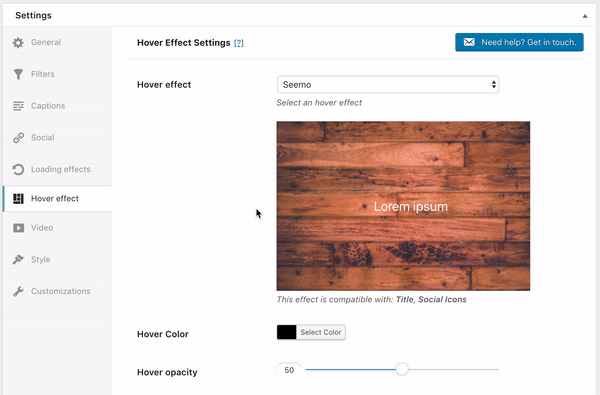This screenshot has width=600, height=395.
Task: Click the Hover opacity label
Action: coord(167,372)
